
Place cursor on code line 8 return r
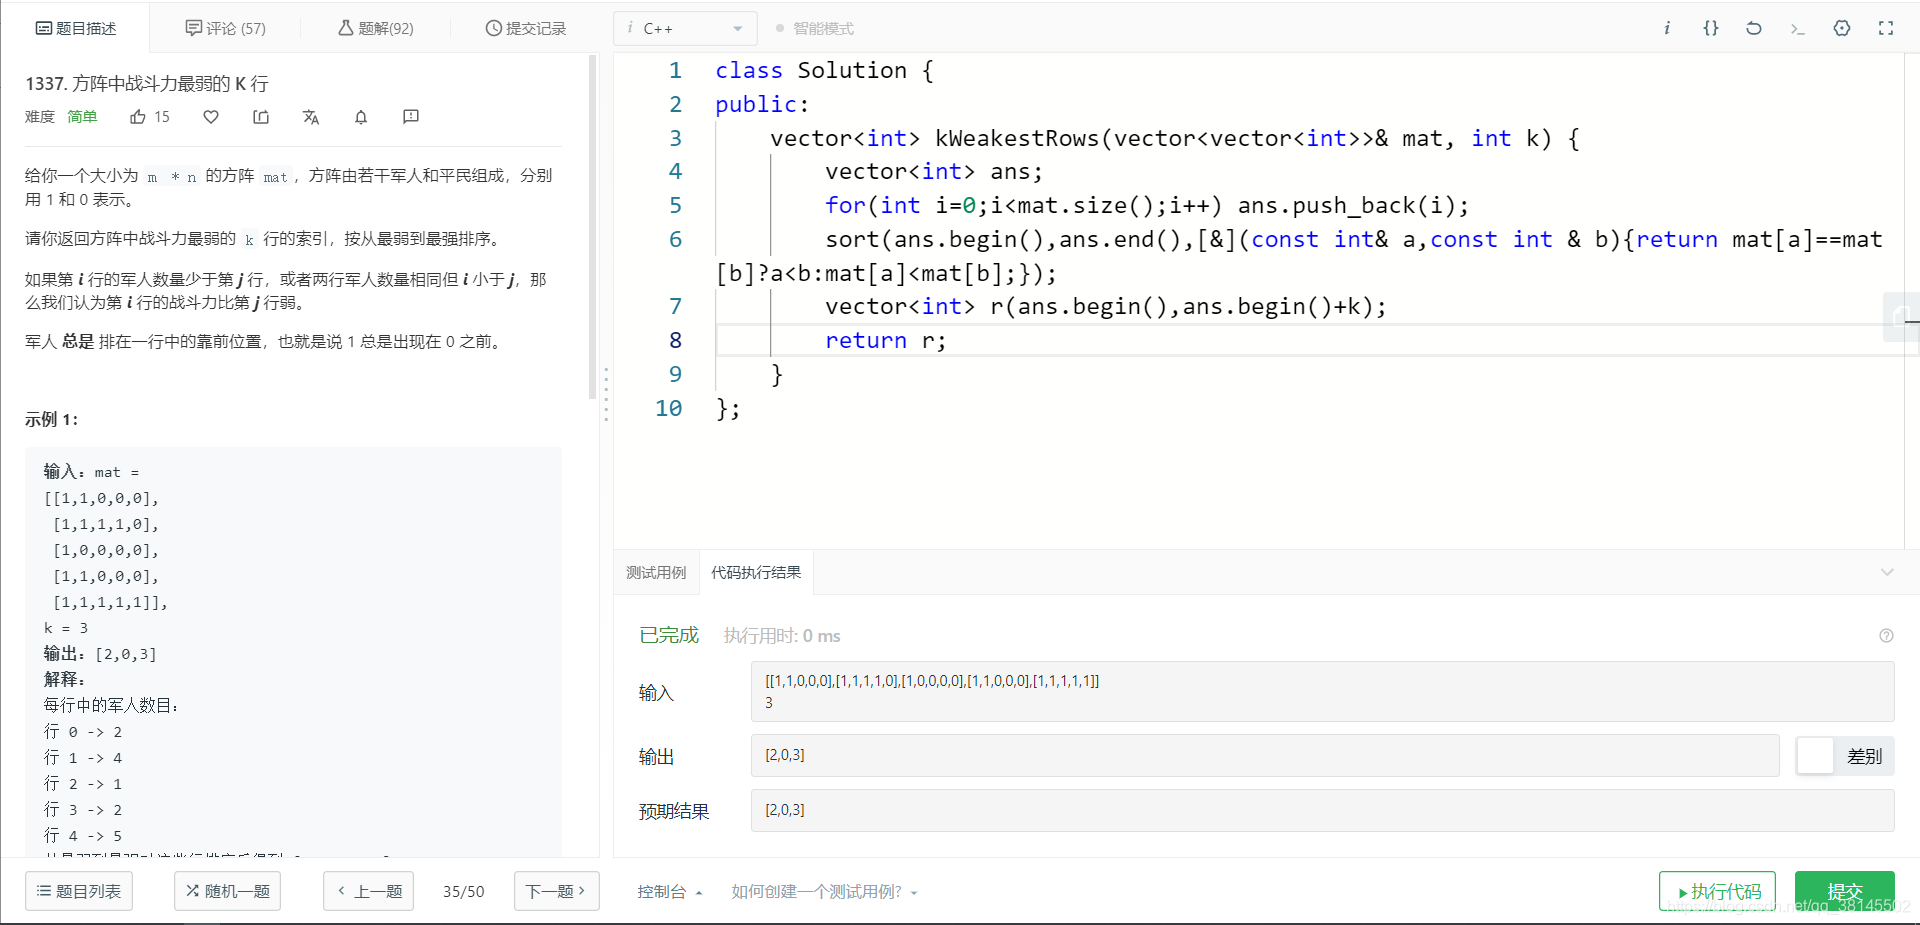tap(886, 340)
